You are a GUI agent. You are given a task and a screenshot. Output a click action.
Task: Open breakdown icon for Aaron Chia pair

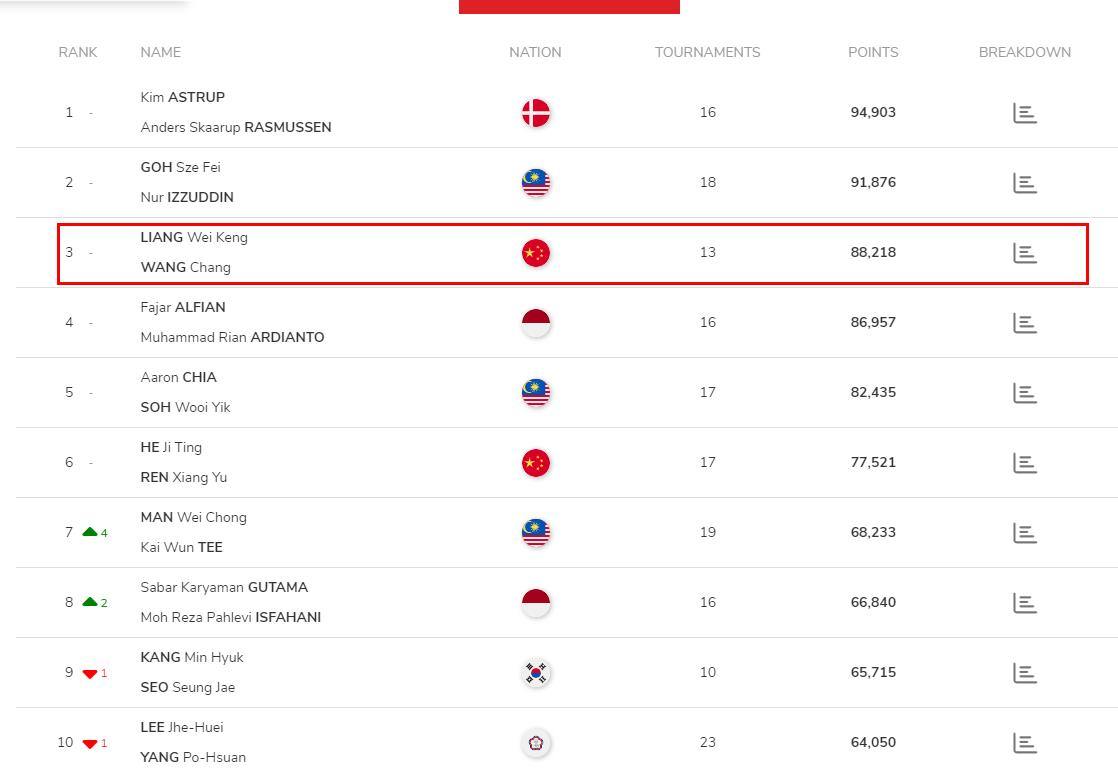click(1025, 392)
